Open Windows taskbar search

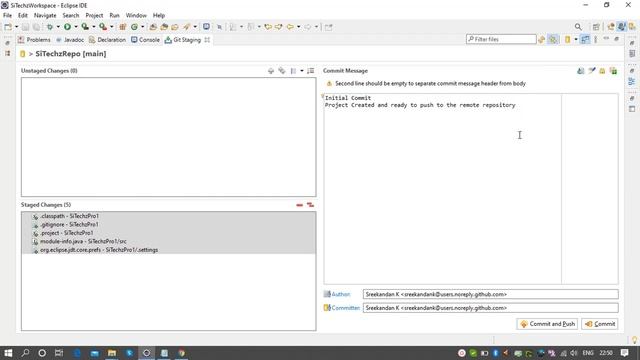pos(25,353)
